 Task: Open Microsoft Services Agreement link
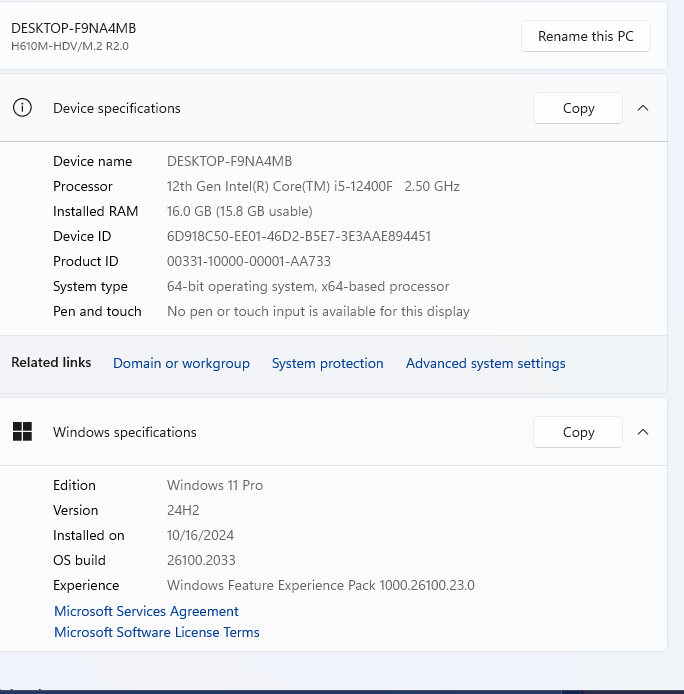click(x=146, y=611)
